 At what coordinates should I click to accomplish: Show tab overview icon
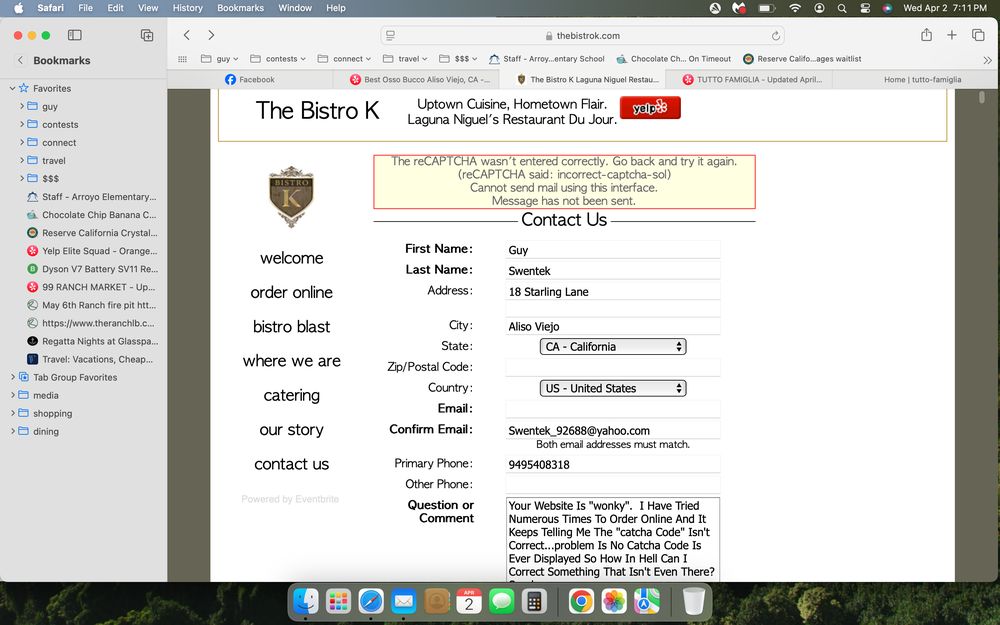pos(978,35)
